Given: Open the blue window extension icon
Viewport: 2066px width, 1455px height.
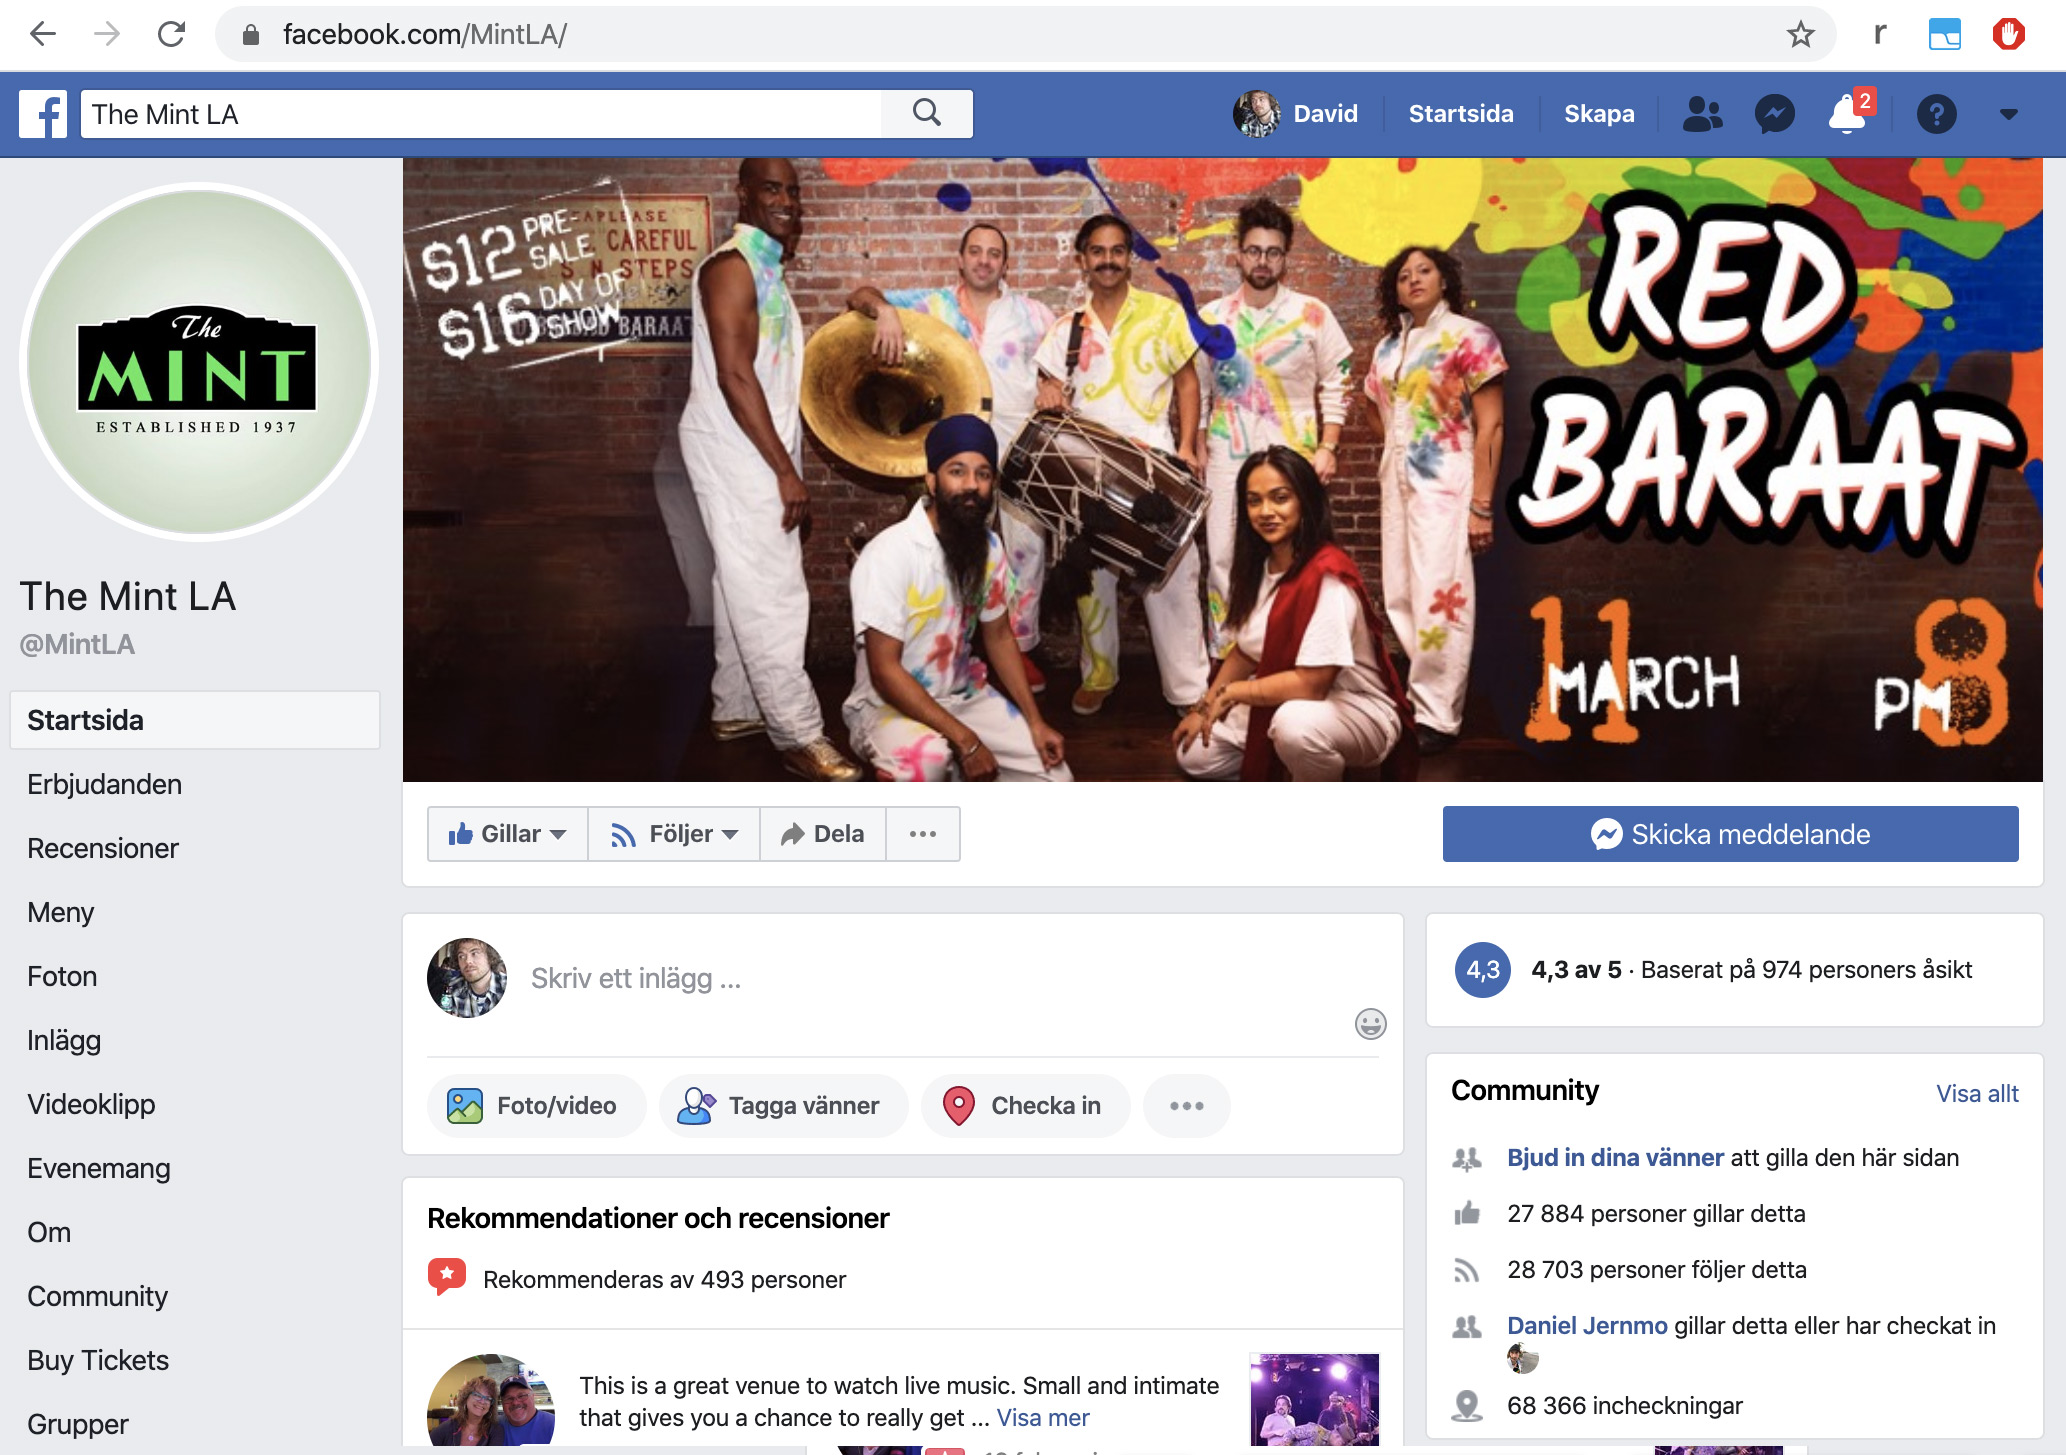Looking at the screenshot, I should click(1944, 34).
